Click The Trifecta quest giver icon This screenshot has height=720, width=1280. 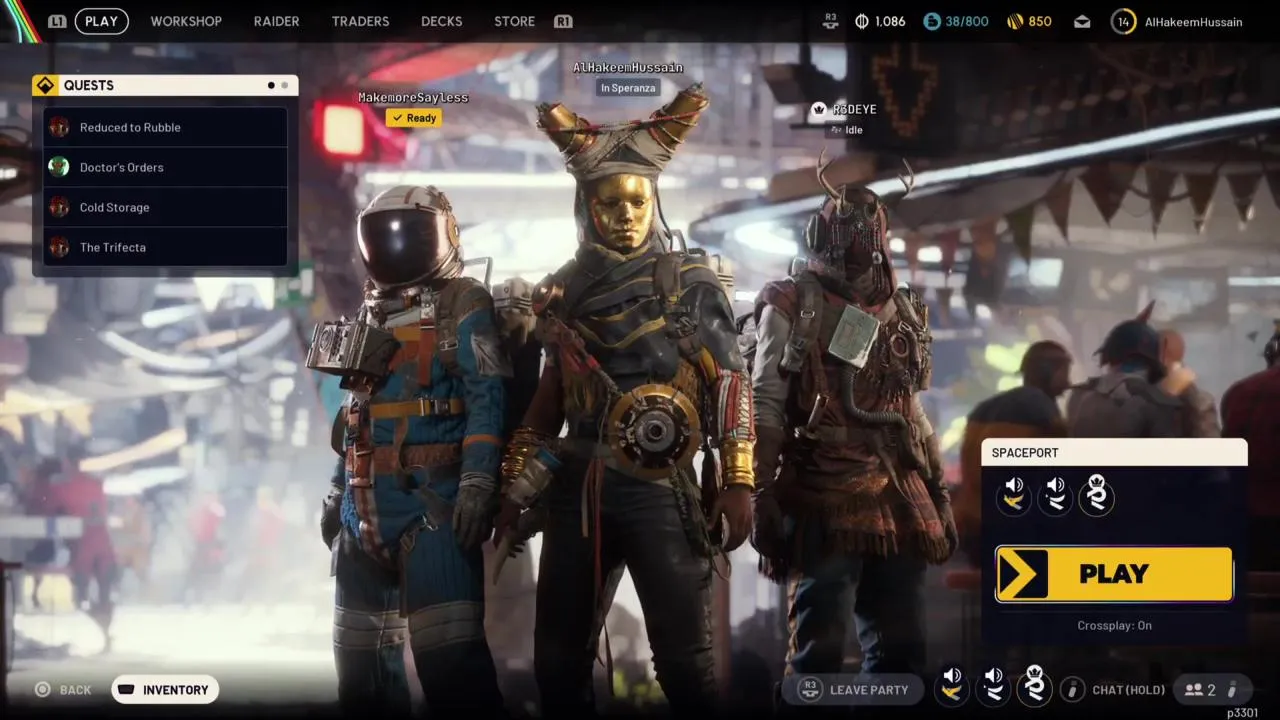(x=59, y=247)
